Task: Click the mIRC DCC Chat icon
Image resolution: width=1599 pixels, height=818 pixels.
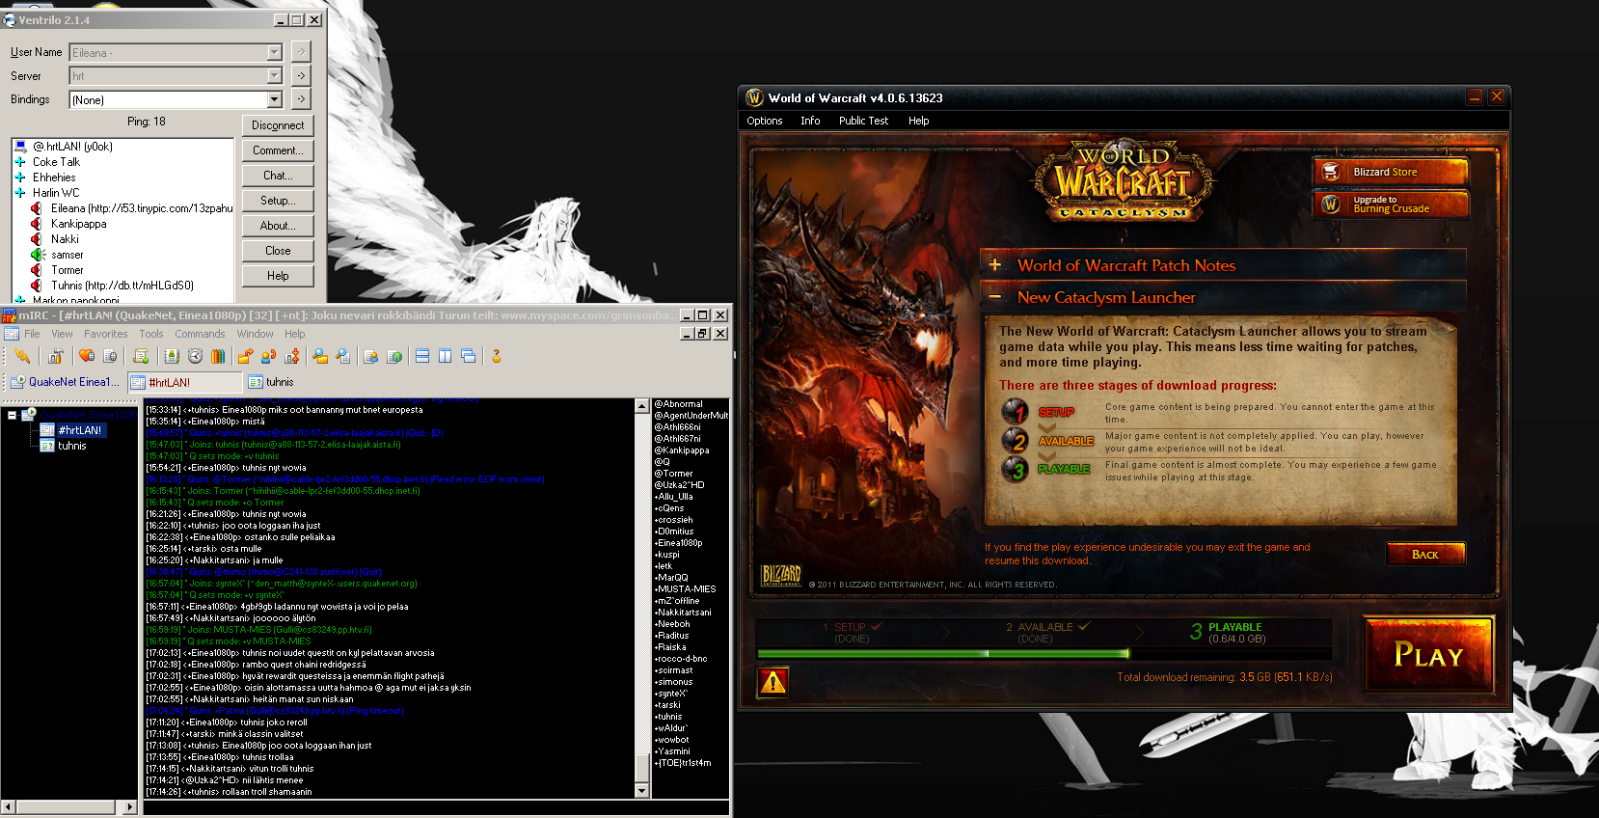Action: pos(268,356)
